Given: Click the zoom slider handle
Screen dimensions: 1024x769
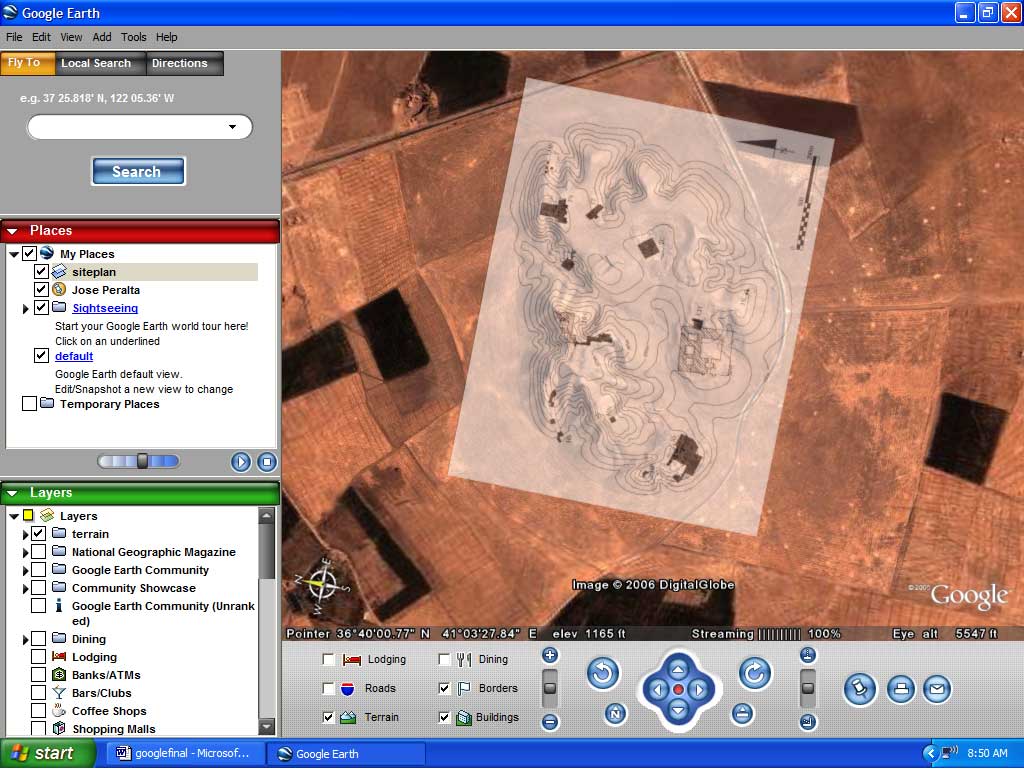Looking at the screenshot, I should pyautogui.click(x=550, y=688).
